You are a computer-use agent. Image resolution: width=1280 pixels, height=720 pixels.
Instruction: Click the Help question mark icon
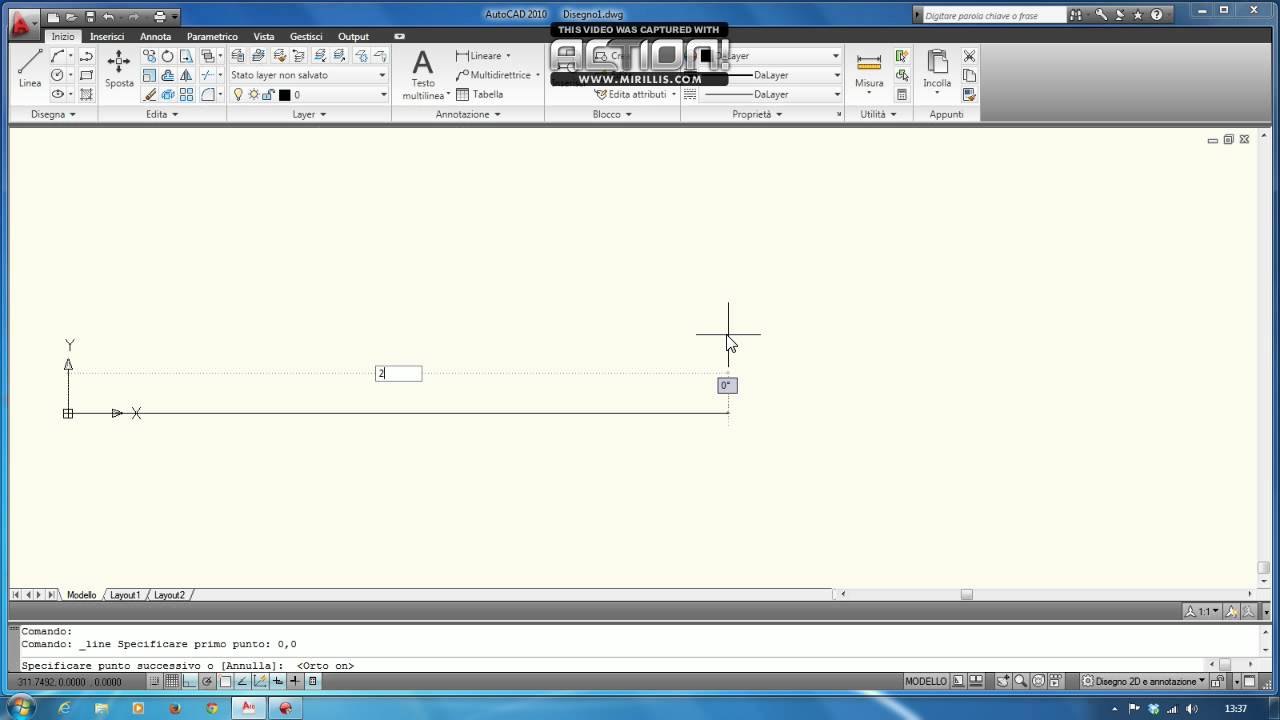pos(1157,15)
